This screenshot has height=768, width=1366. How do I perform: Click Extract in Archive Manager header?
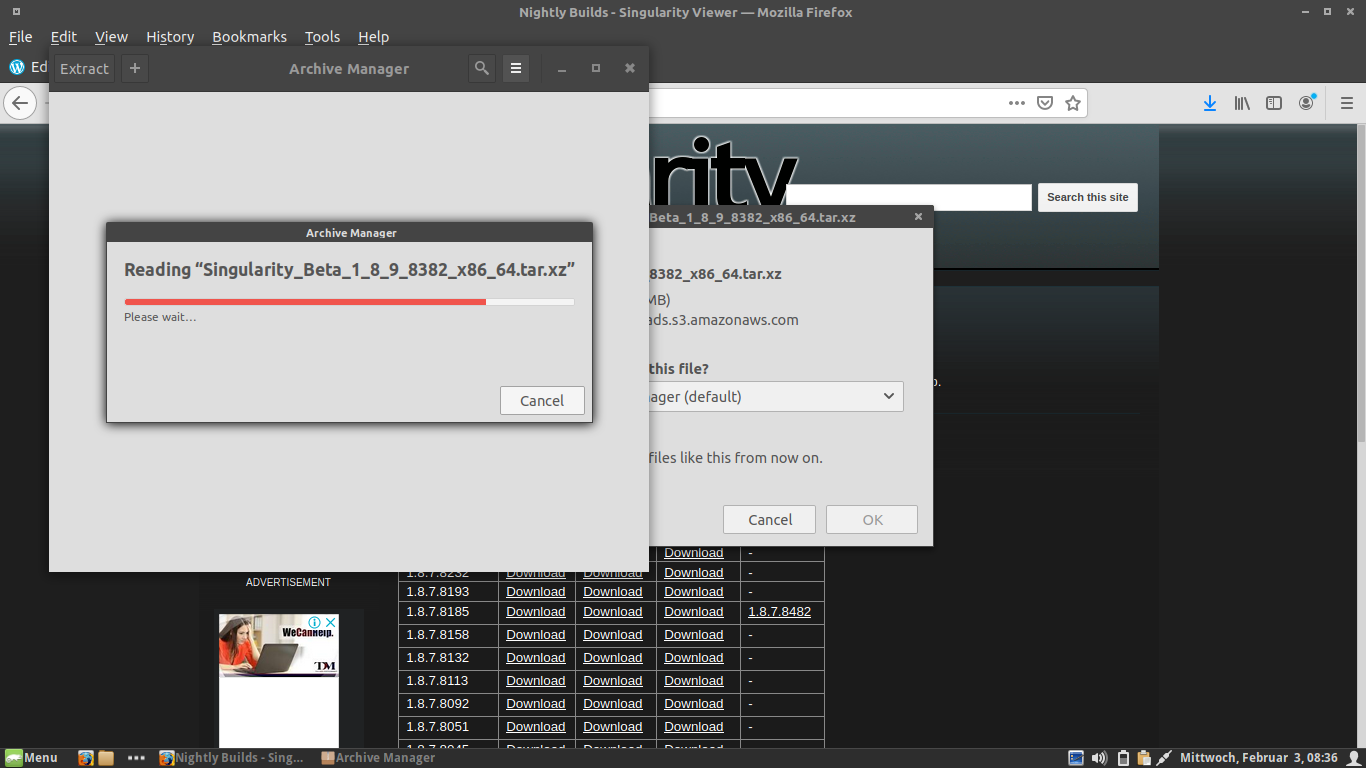(84, 68)
